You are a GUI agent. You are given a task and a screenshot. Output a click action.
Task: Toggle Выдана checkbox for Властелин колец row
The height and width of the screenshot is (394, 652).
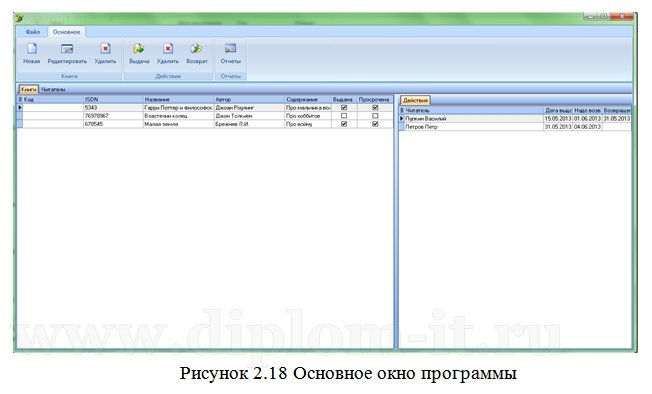[x=344, y=116]
